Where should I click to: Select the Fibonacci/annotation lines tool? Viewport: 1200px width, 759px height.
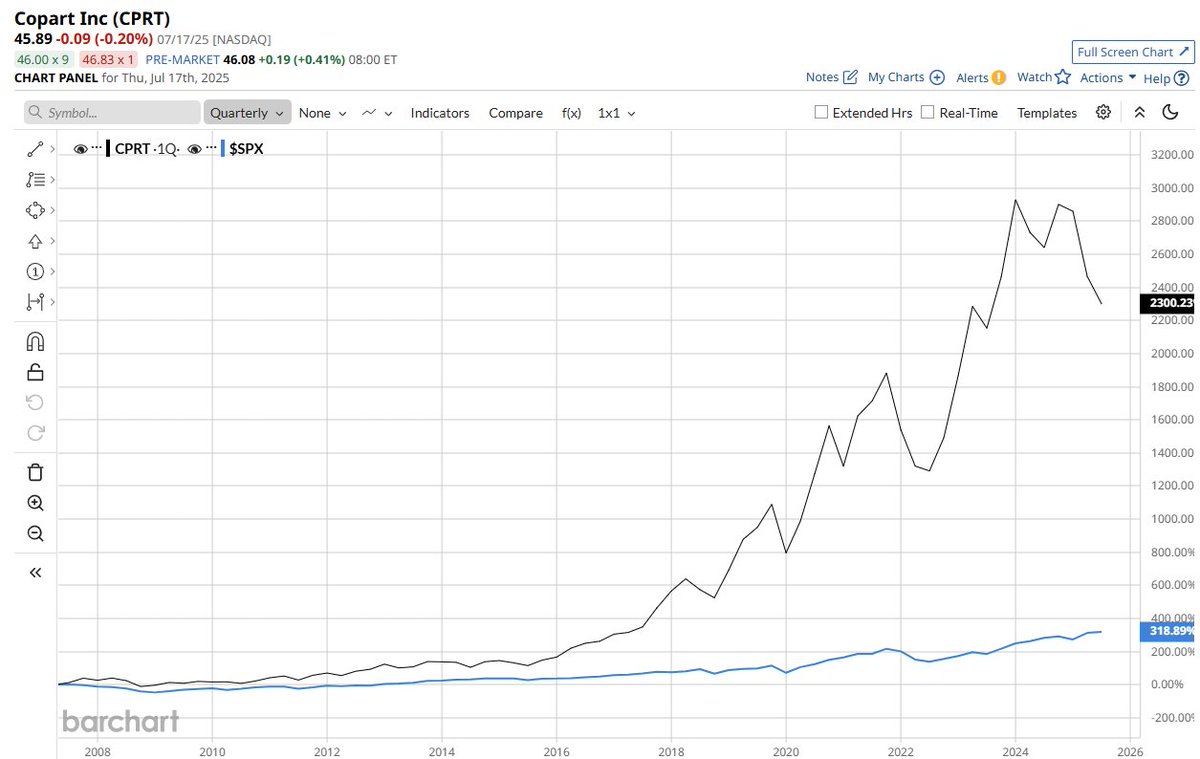[x=35, y=180]
